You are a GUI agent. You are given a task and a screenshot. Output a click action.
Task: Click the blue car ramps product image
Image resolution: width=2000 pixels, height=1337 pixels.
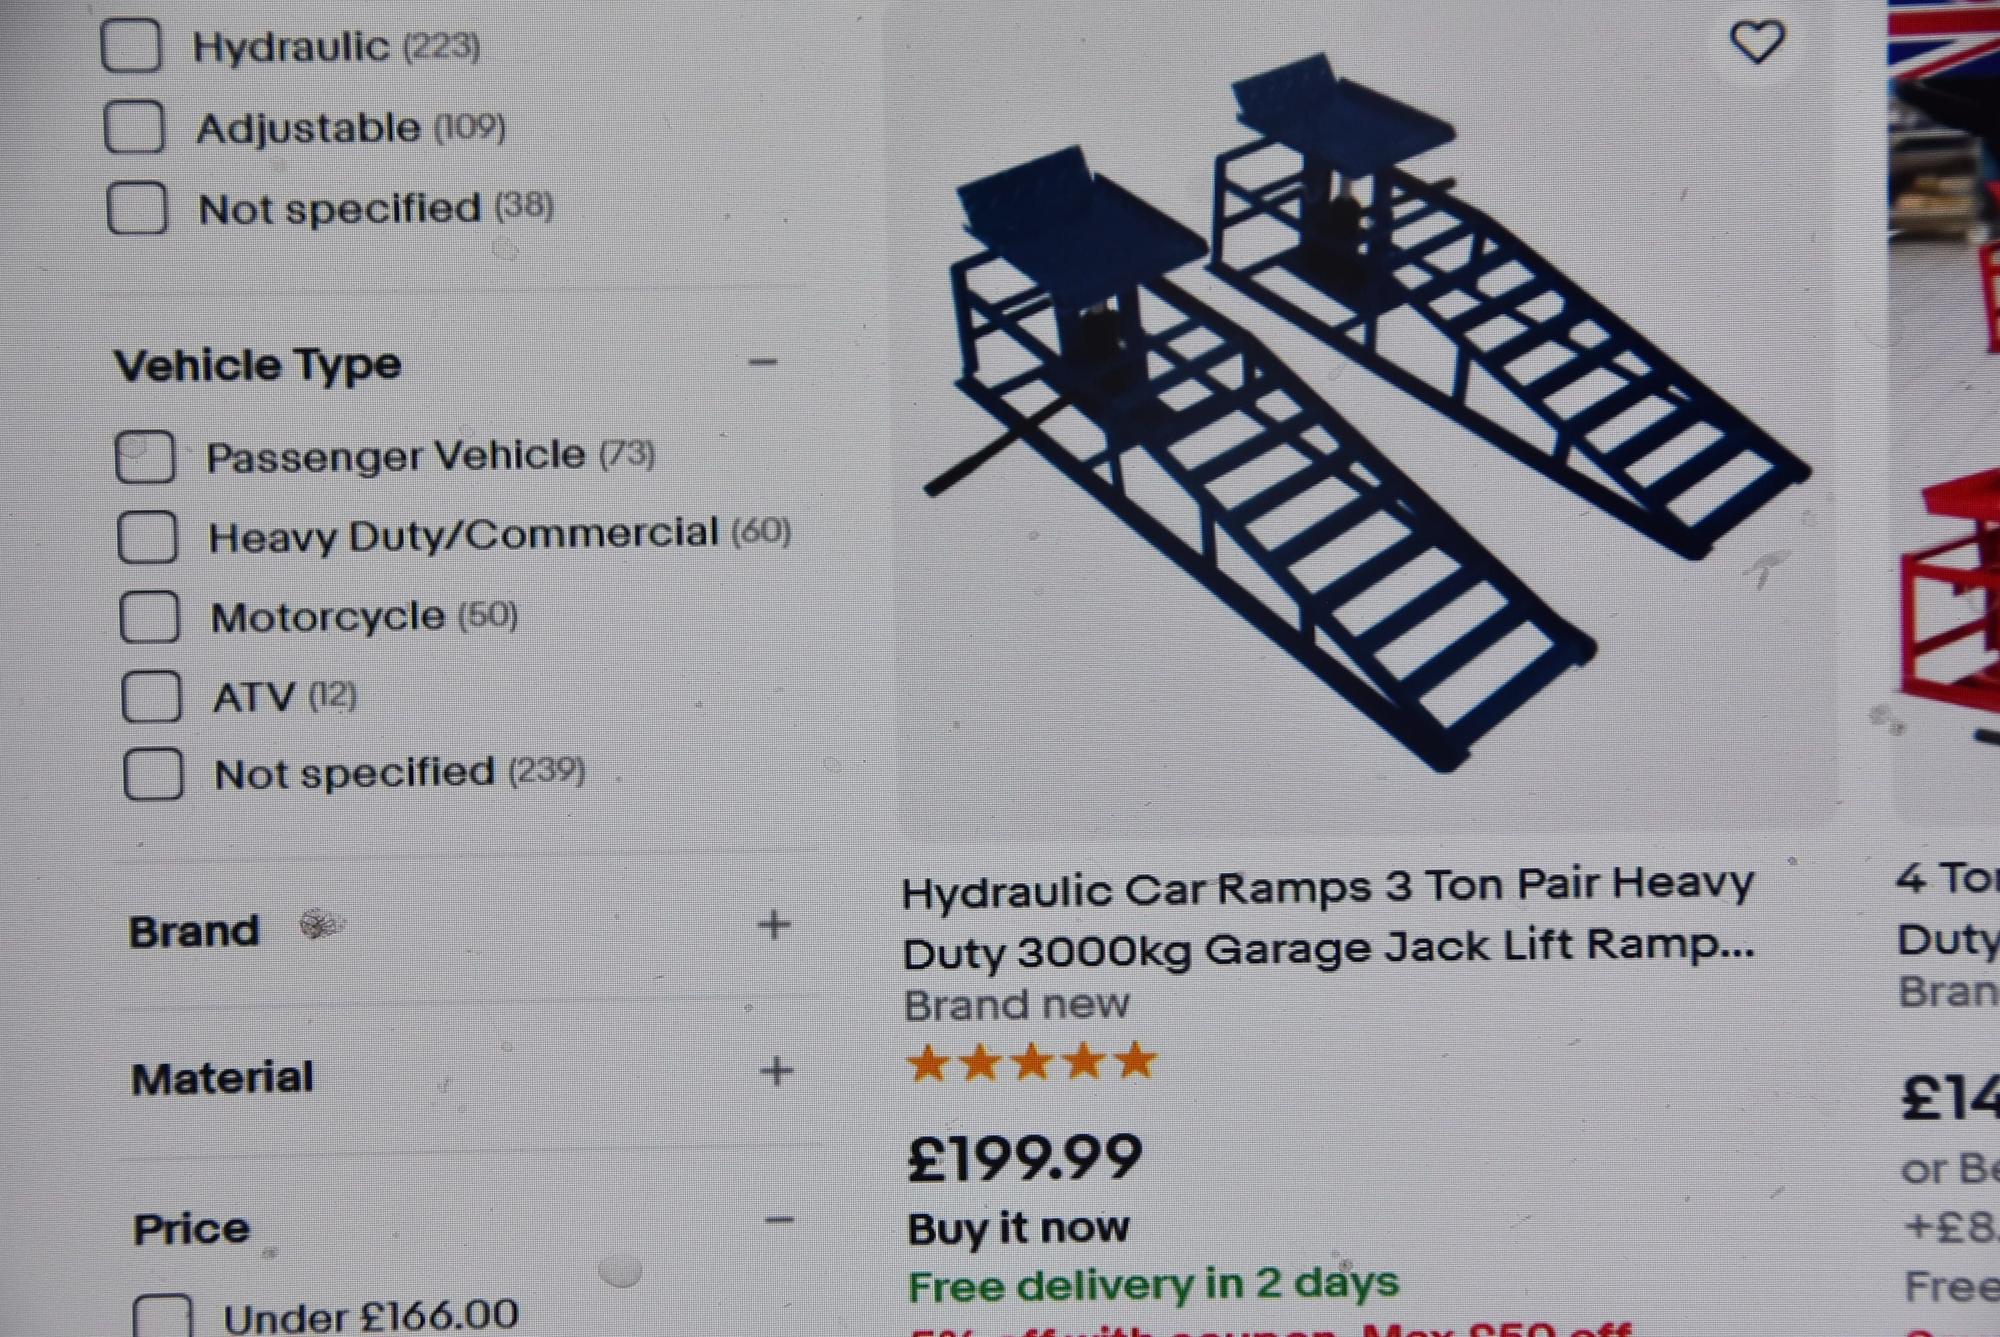pyautogui.click(x=1366, y=415)
